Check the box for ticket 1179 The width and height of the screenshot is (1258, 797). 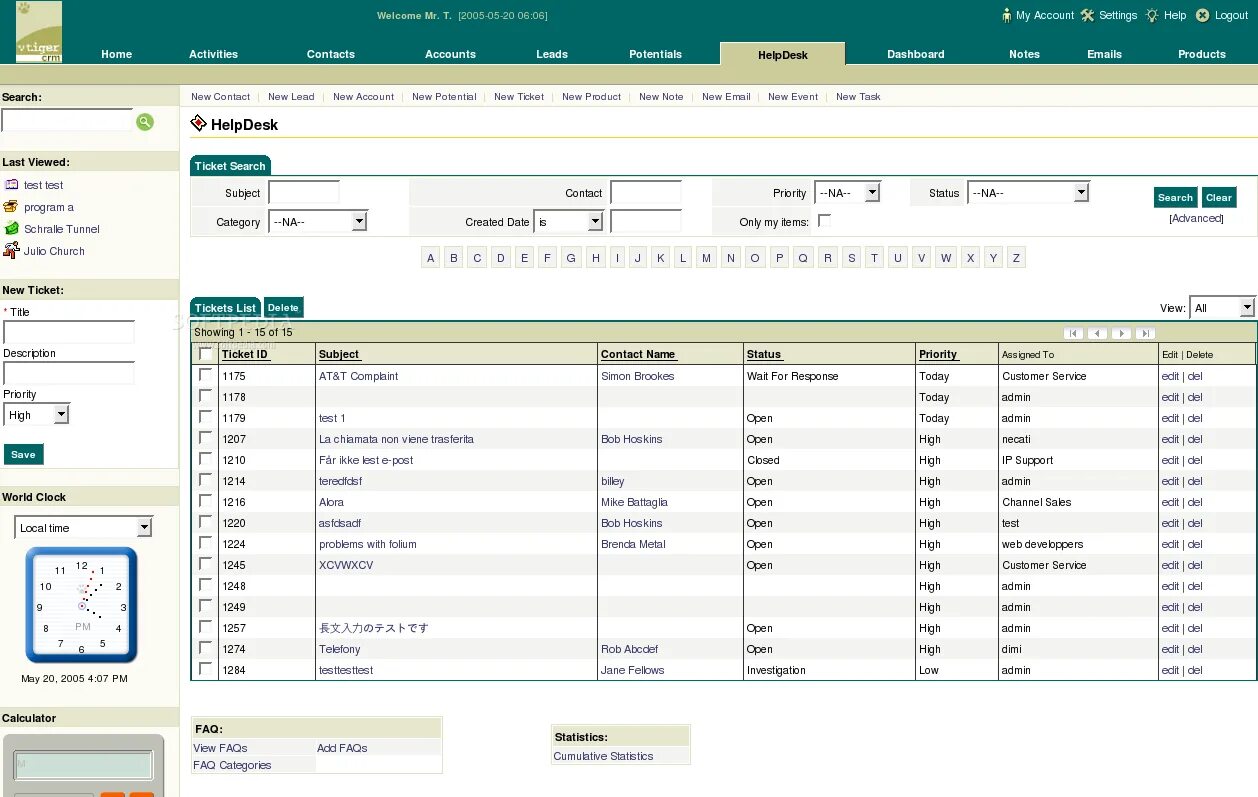click(x=206, y=417)
